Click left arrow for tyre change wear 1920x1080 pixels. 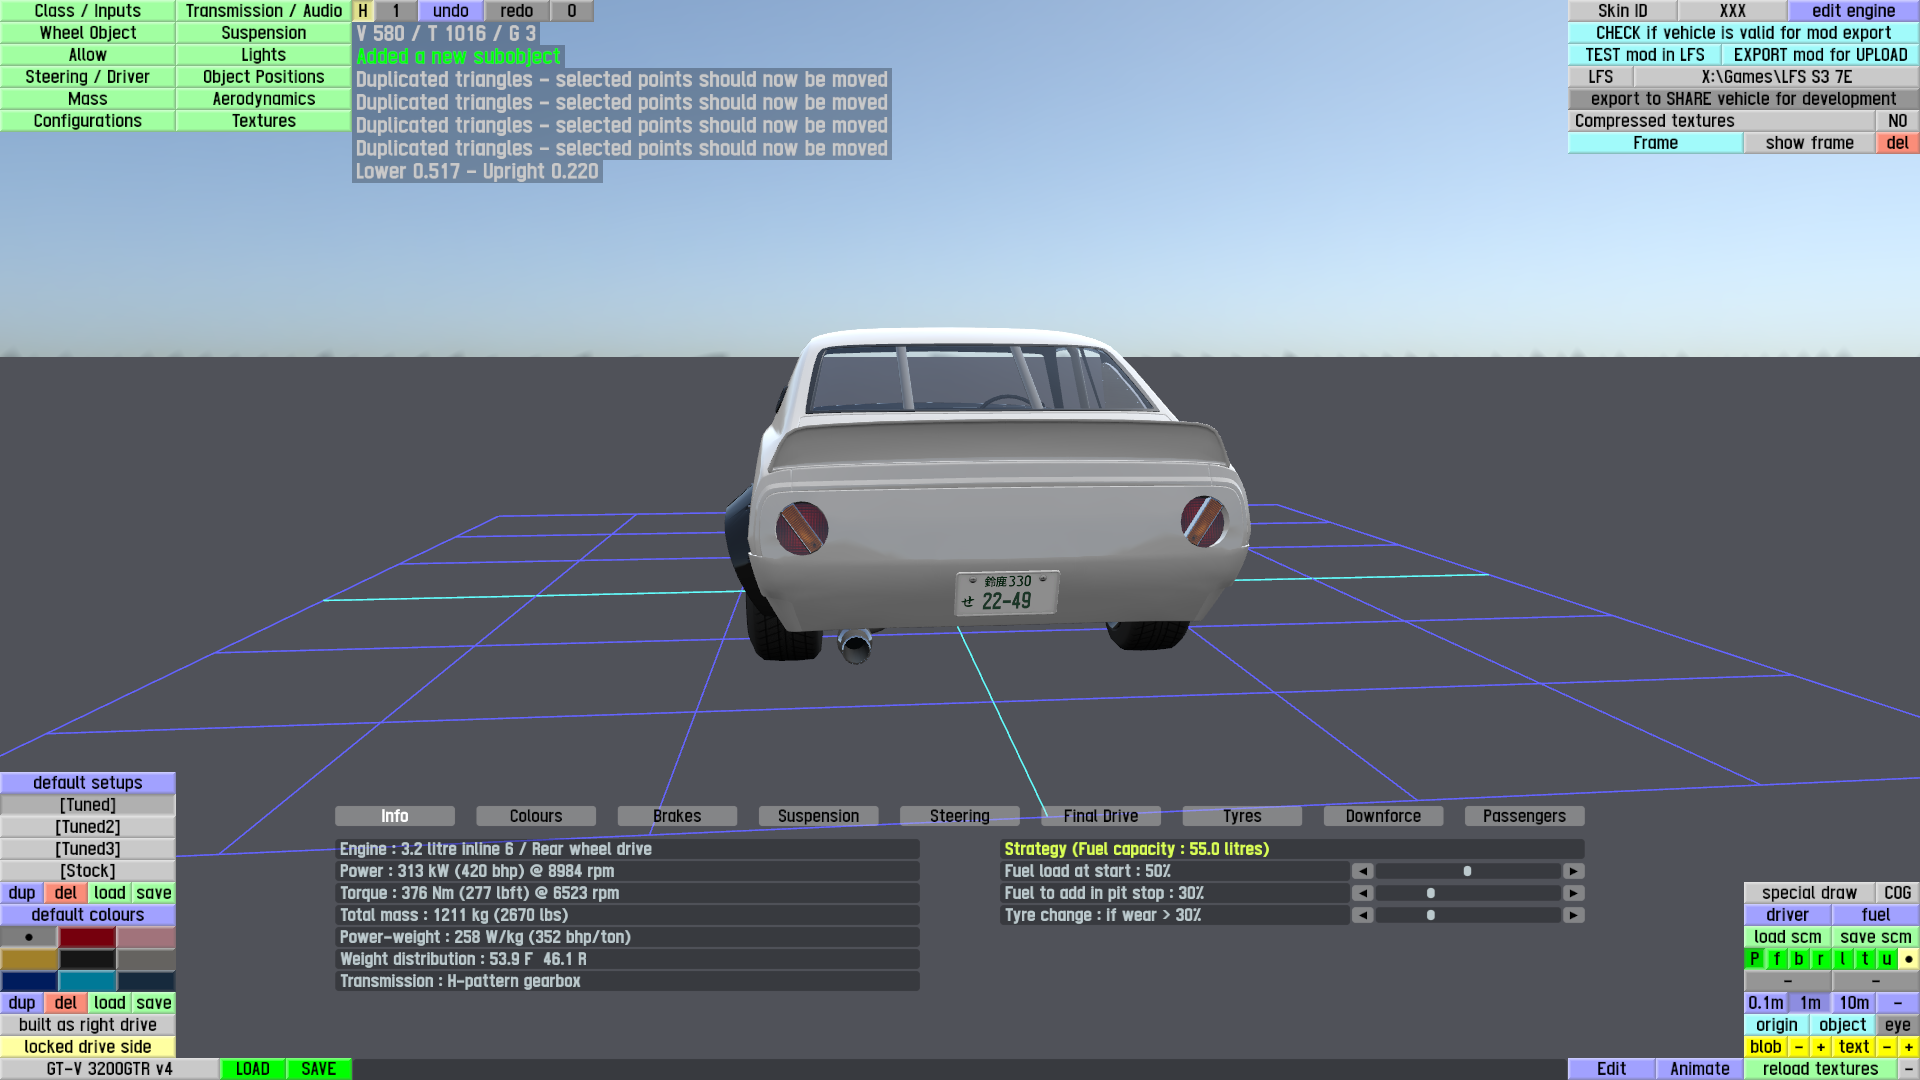click(x=1362, y=915)
